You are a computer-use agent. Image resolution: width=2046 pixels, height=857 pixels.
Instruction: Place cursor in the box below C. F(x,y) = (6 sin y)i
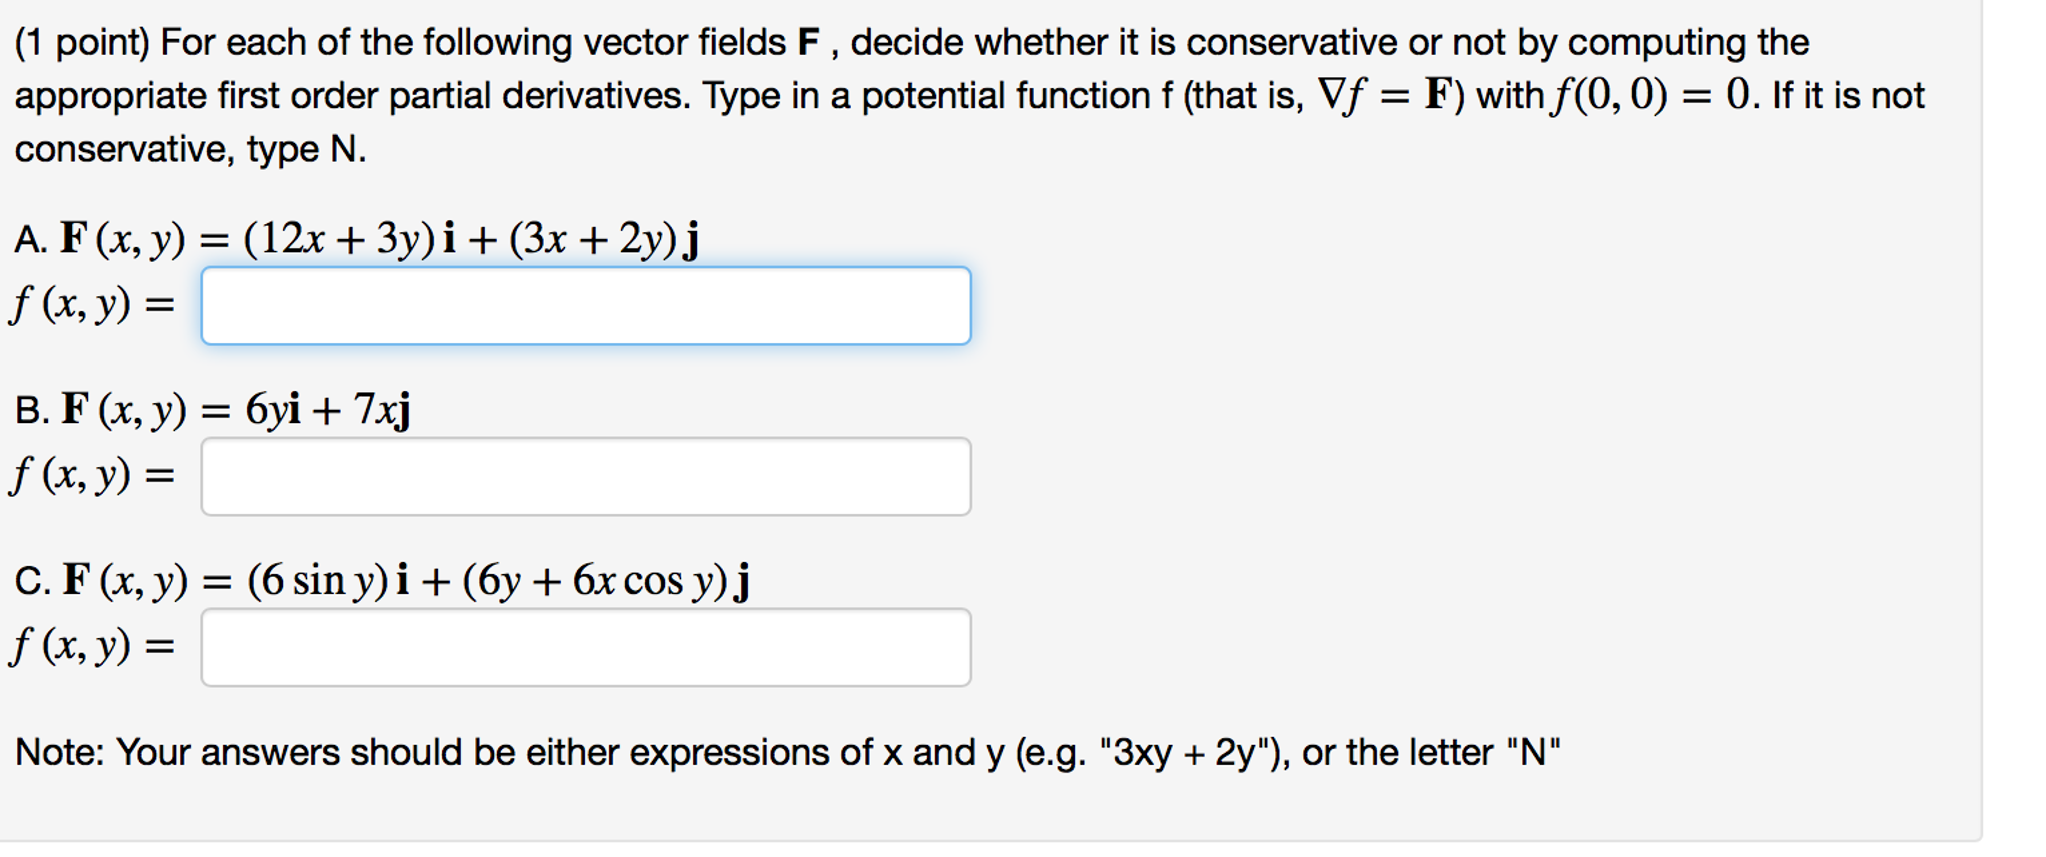click(x=585, y=648)
